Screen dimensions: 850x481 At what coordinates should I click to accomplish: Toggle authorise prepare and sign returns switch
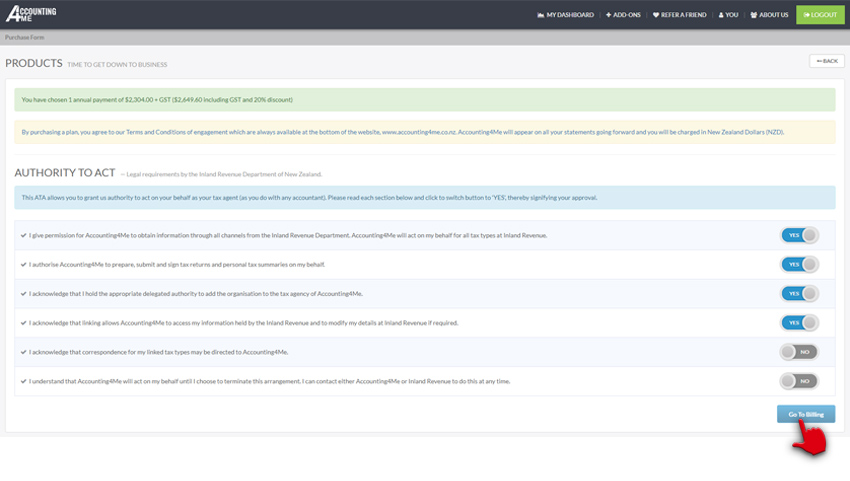799,265
